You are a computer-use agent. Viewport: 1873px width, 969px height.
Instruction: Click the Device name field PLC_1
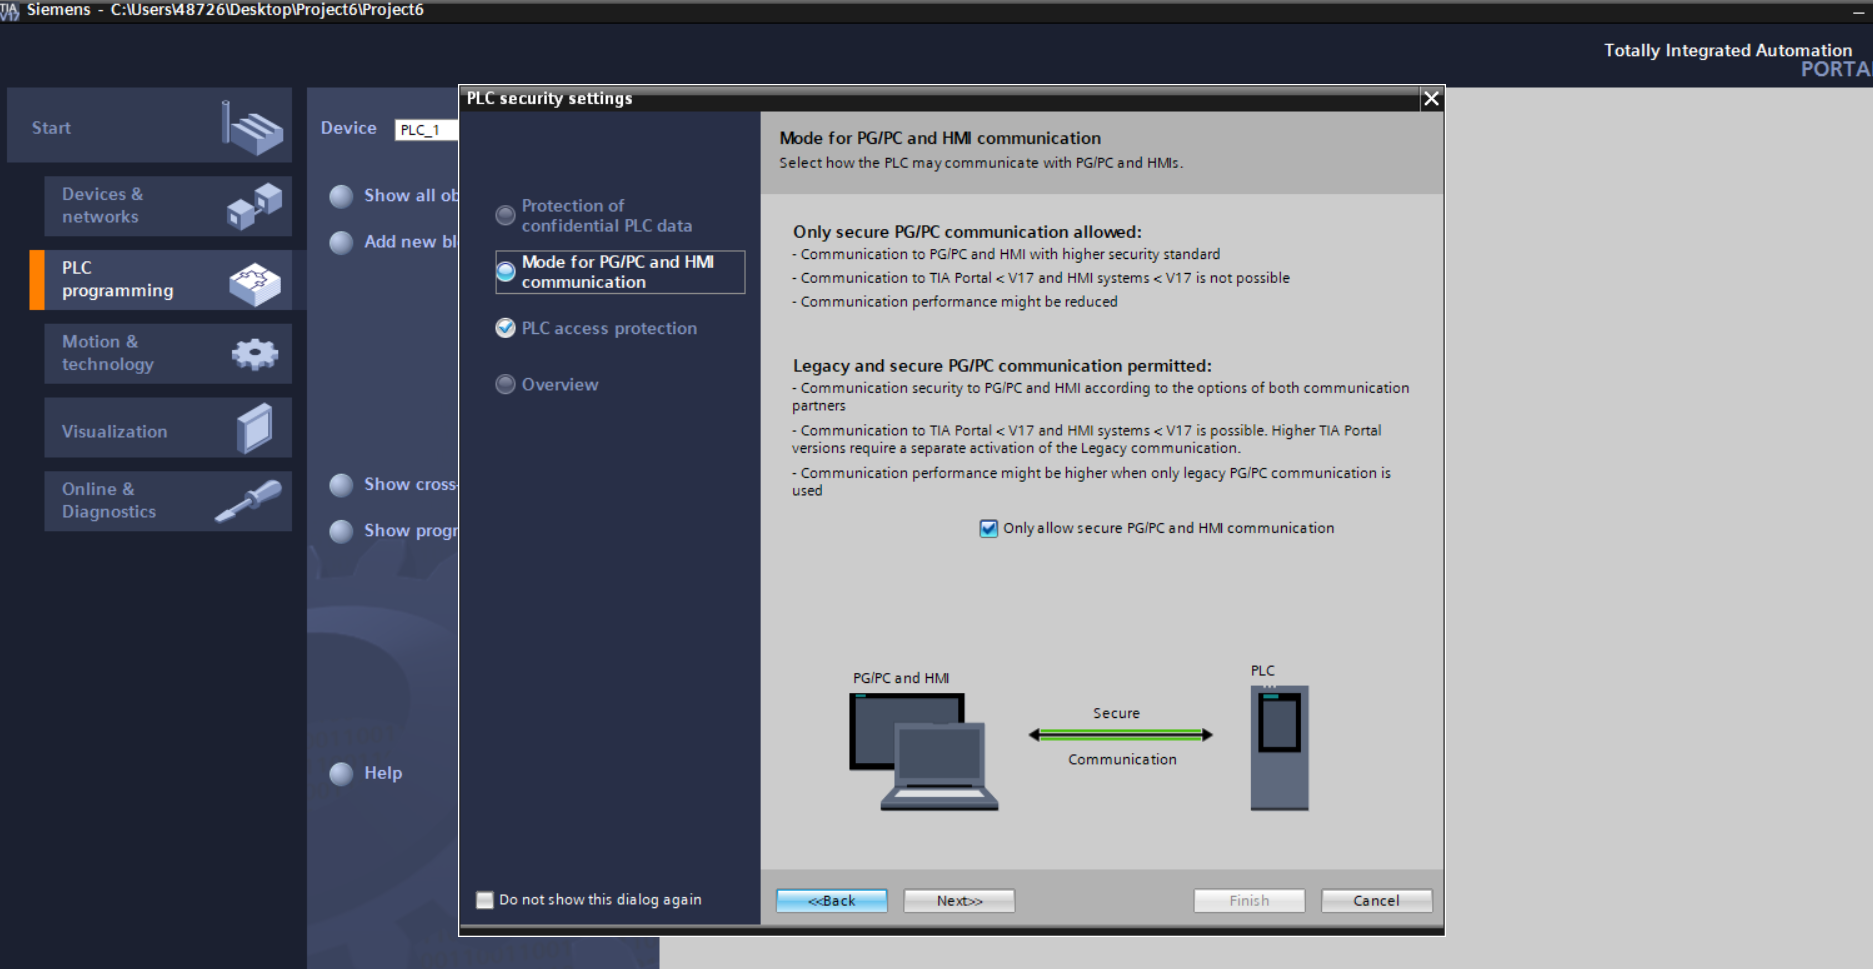point(427,130)
